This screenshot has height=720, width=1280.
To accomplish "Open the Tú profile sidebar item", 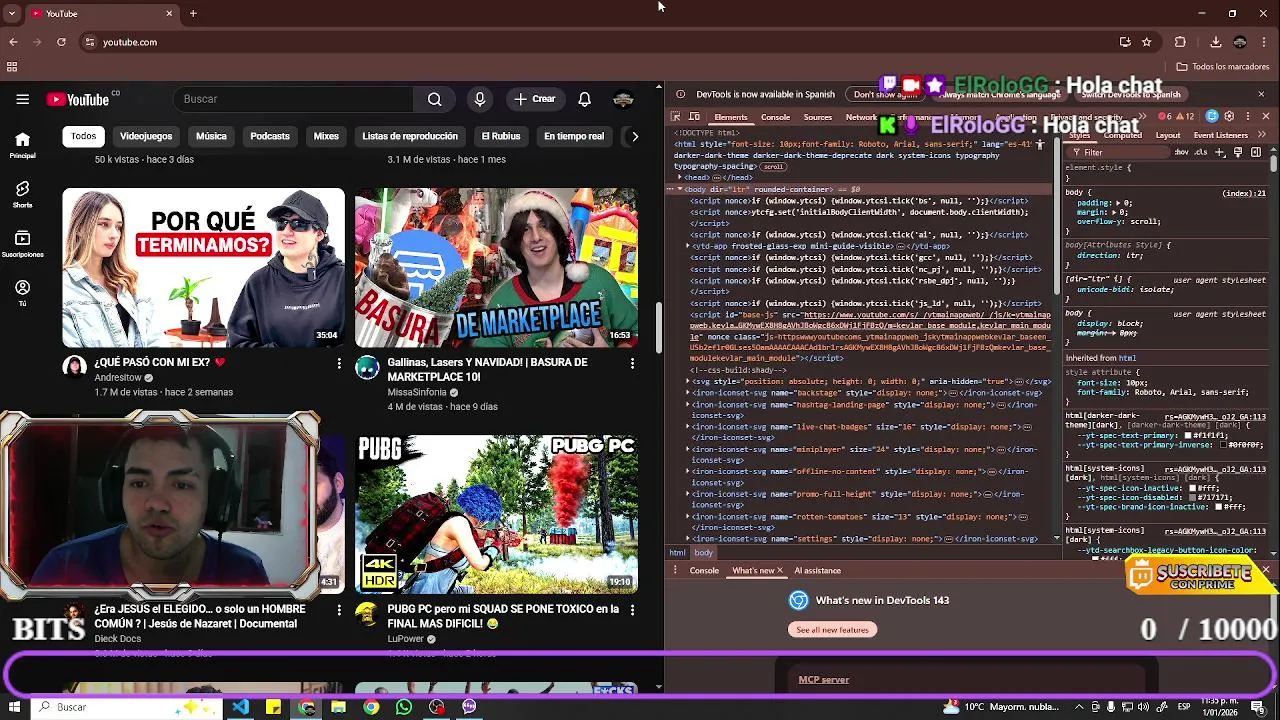I will click(x=22, y=292).
